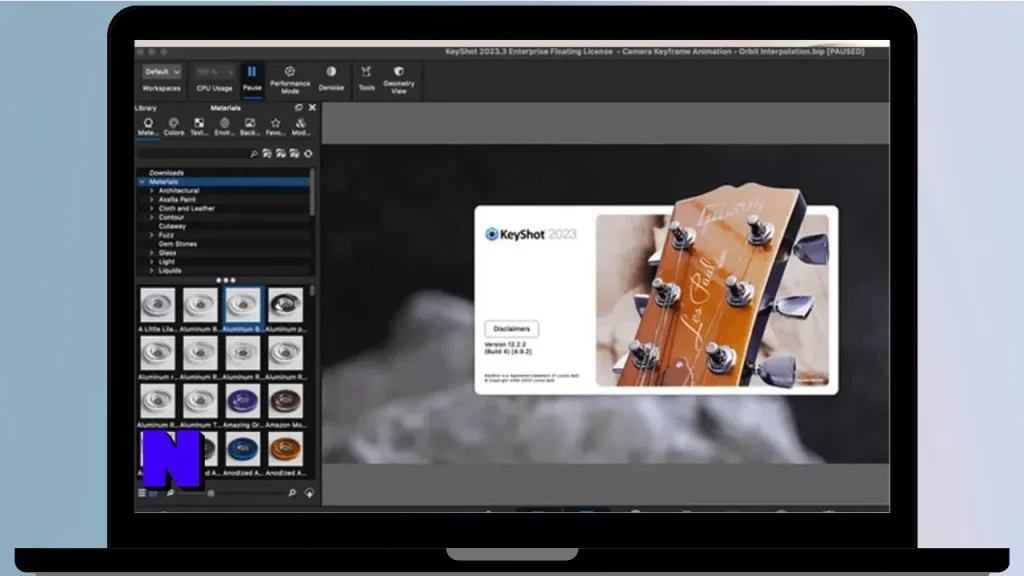The width and height of the screenshot is (1024, 576).
Task: Switch library to grid view icon
Action: click(x=153, y=493)
